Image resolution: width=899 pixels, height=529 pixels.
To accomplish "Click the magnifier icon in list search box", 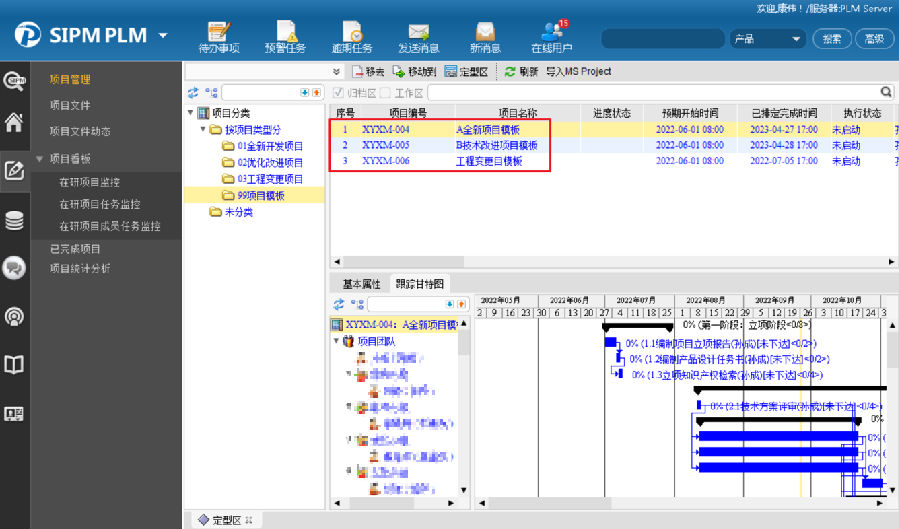I will coord(885,92).
